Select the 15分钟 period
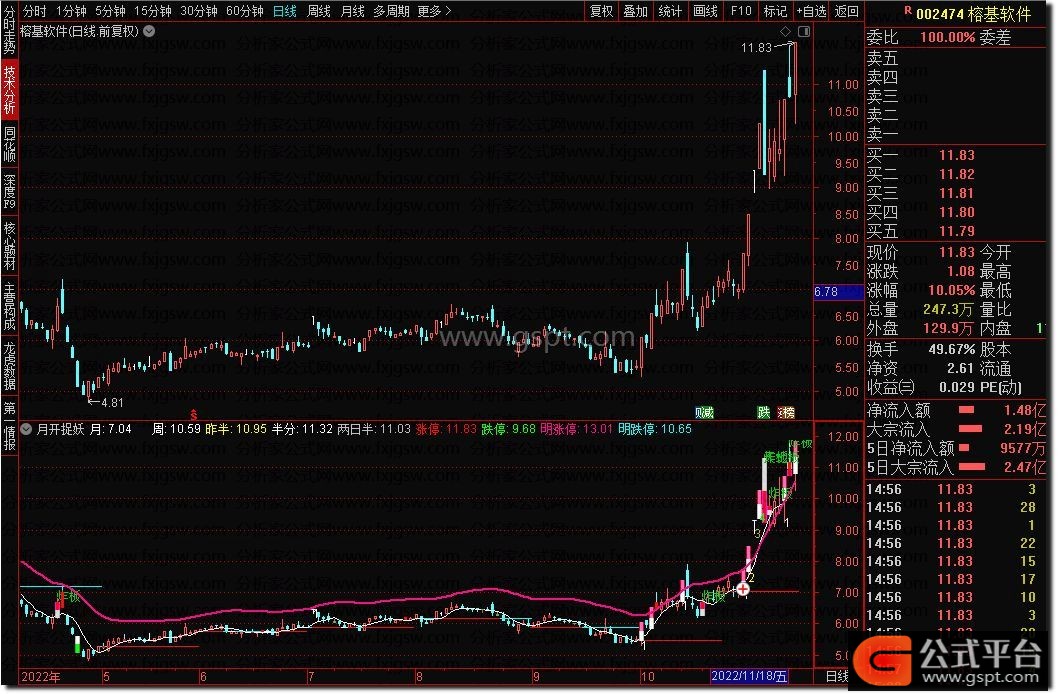The height and width of the screenshot is (694, 1058). pyautogui.click(x=152, y=11)
